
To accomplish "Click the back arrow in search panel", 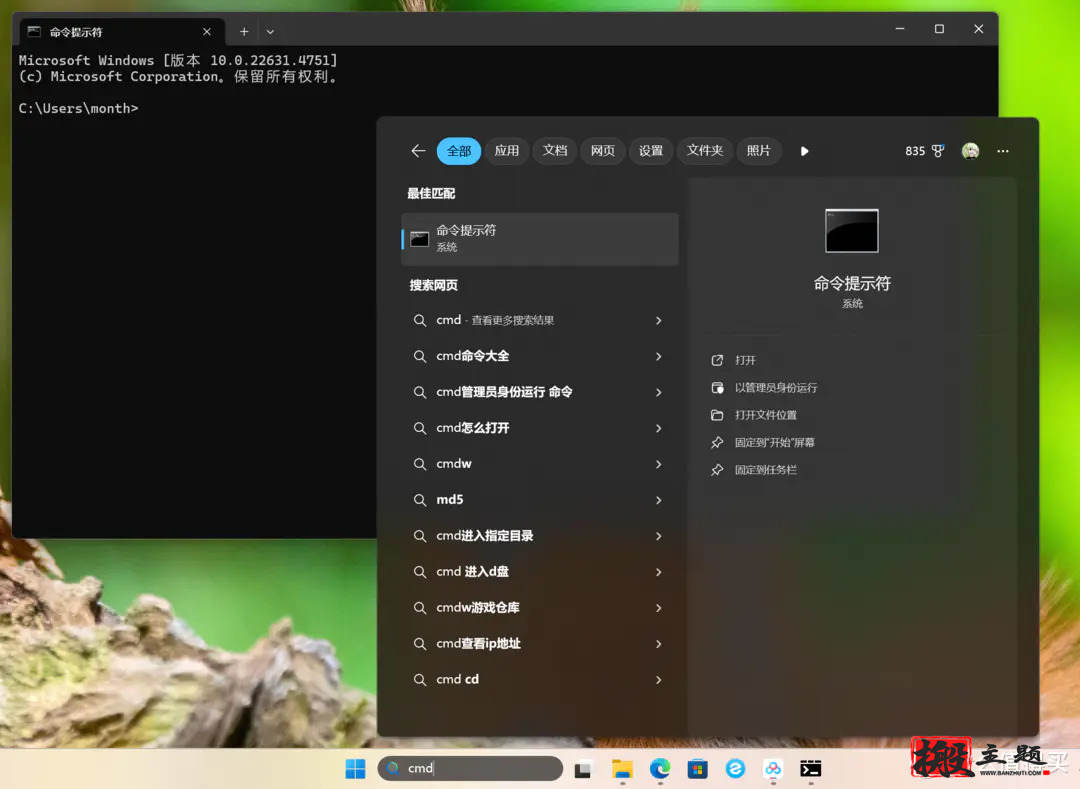I will tap(417, 150).
